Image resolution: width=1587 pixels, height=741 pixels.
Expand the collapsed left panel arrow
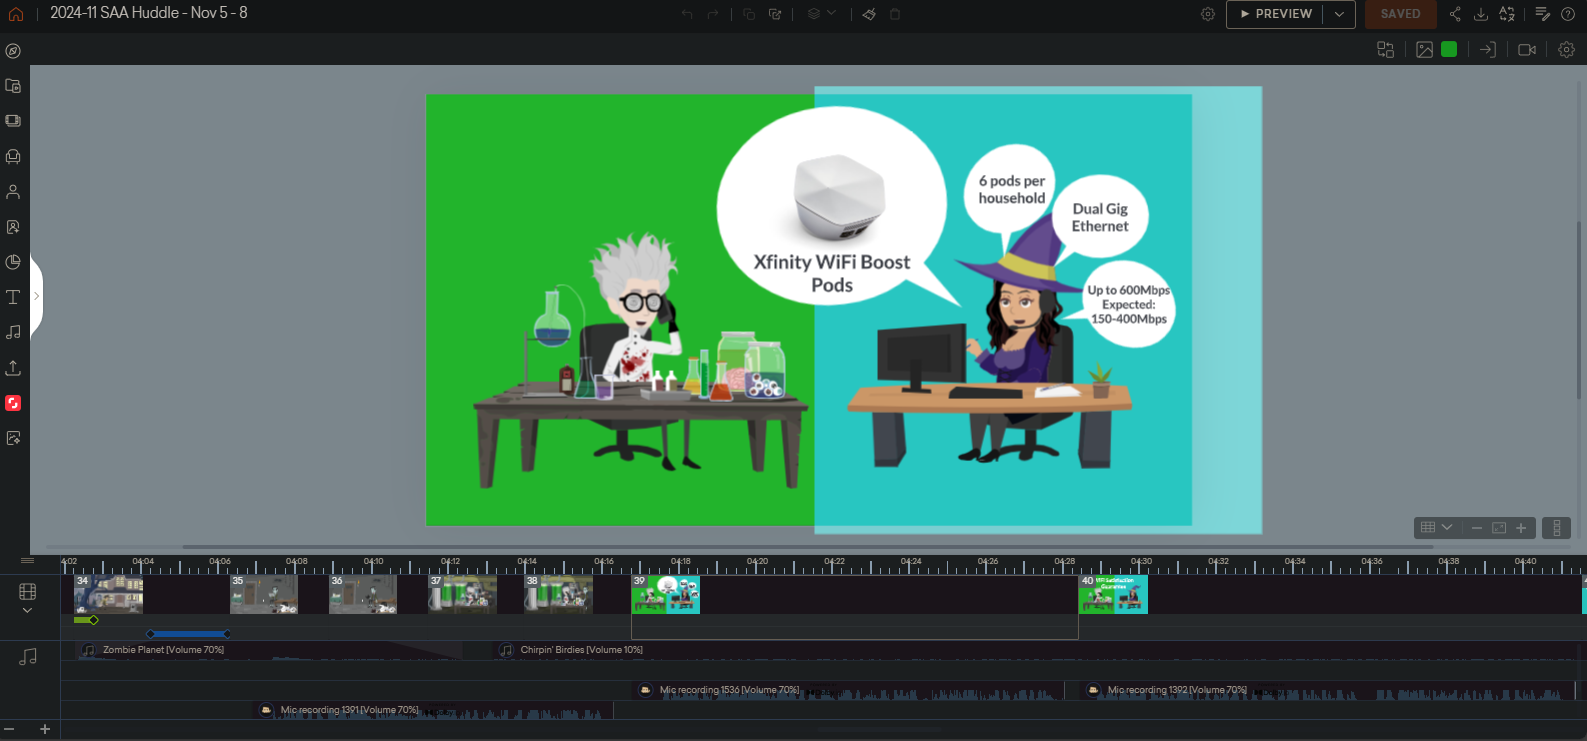[36, 296]
